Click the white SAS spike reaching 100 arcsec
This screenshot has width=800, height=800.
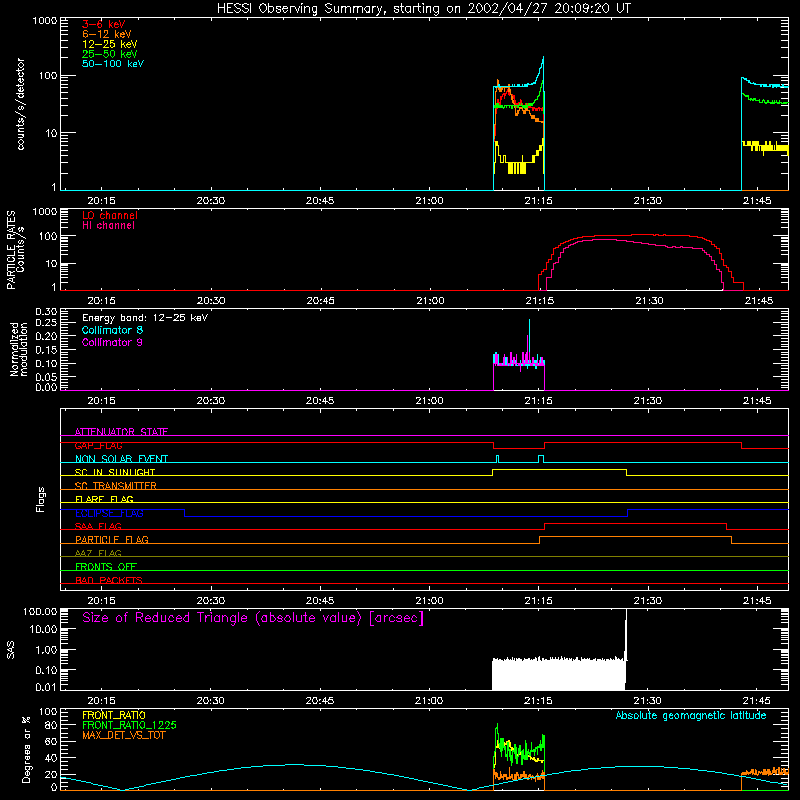(x=626, y=633)
